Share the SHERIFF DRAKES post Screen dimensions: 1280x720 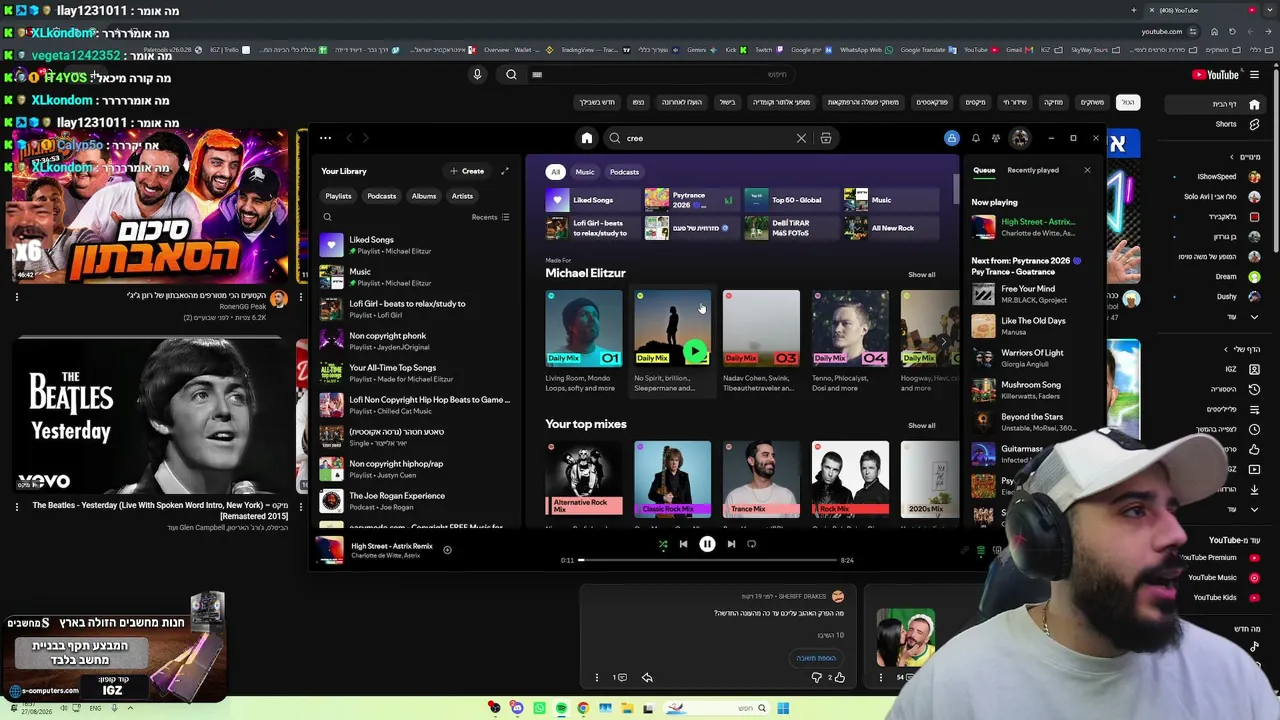click(647, 677)
